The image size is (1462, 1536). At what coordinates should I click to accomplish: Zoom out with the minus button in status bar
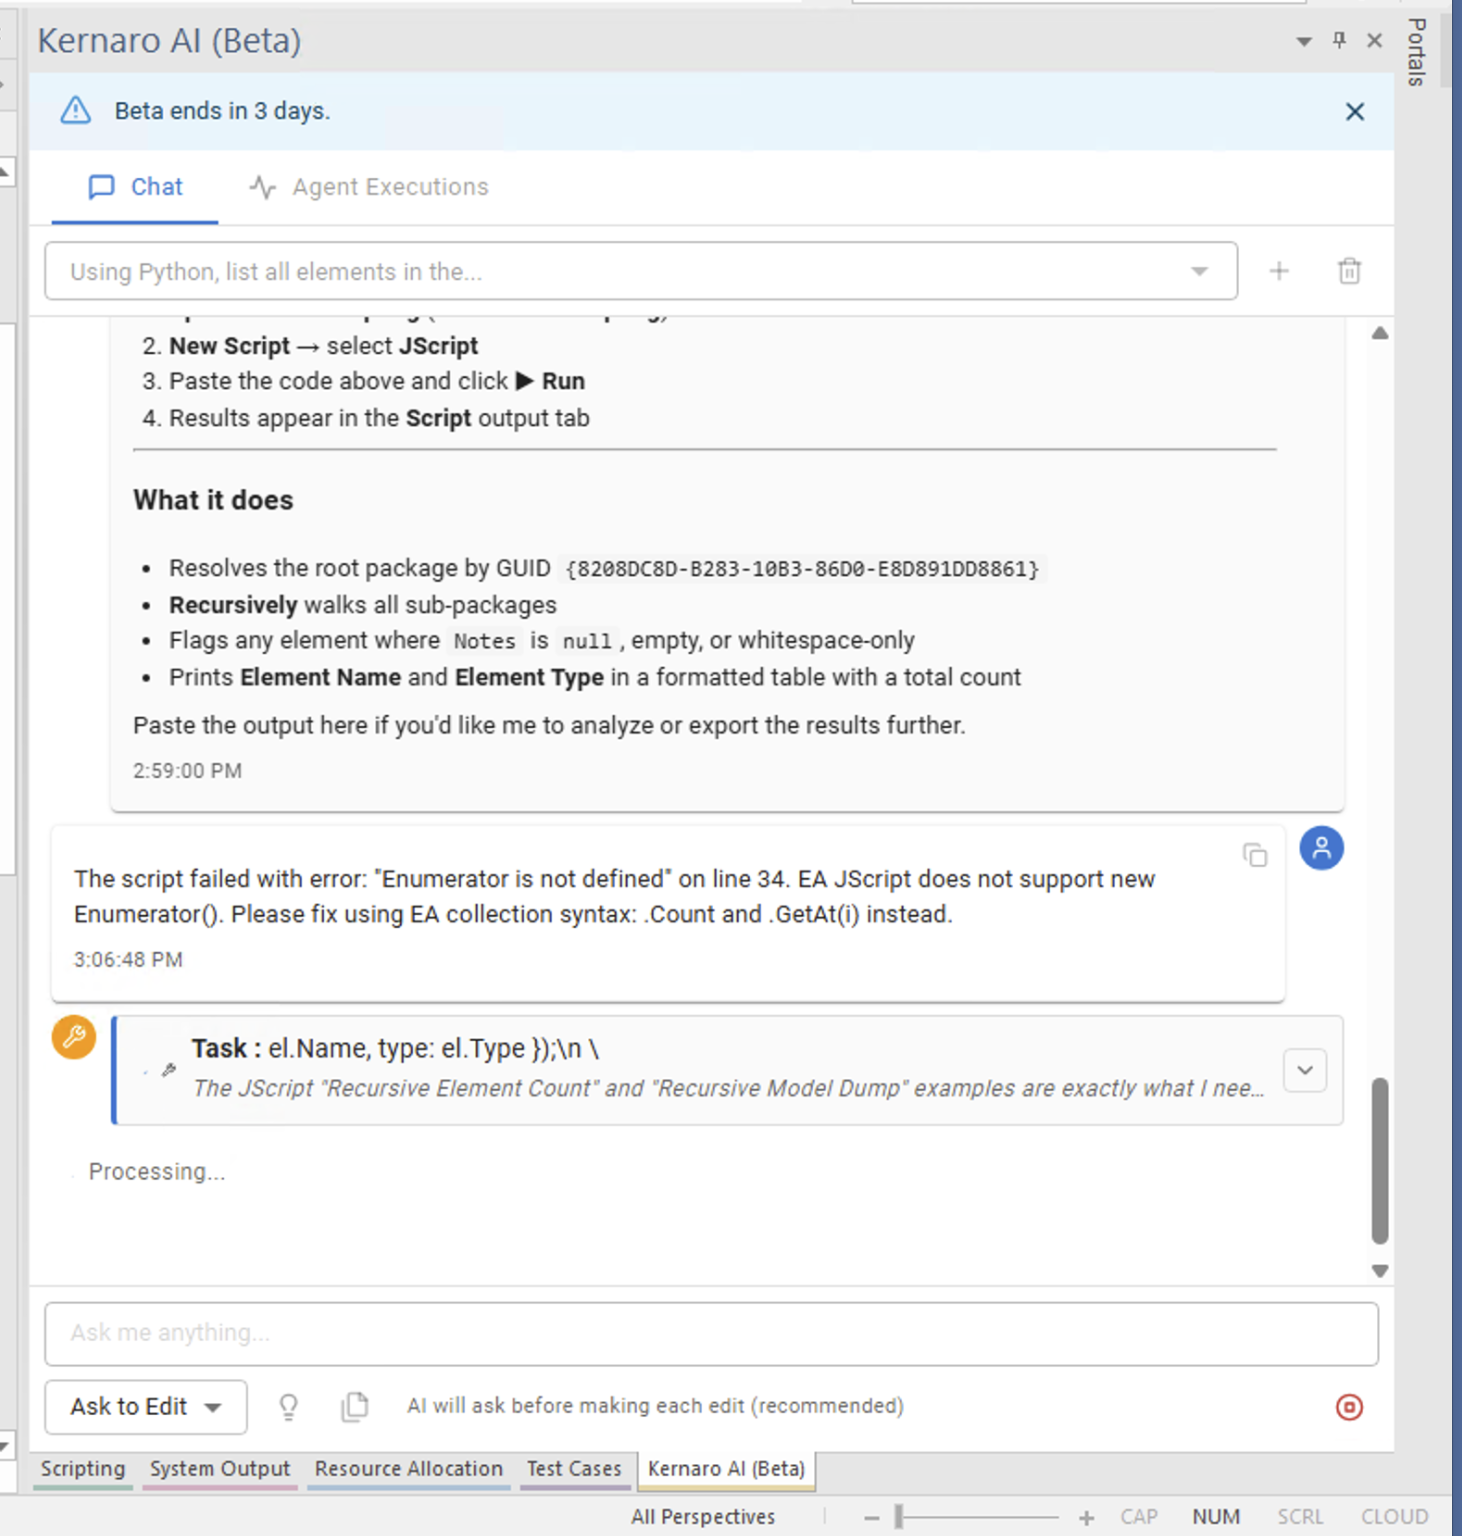pos(871,1518)
